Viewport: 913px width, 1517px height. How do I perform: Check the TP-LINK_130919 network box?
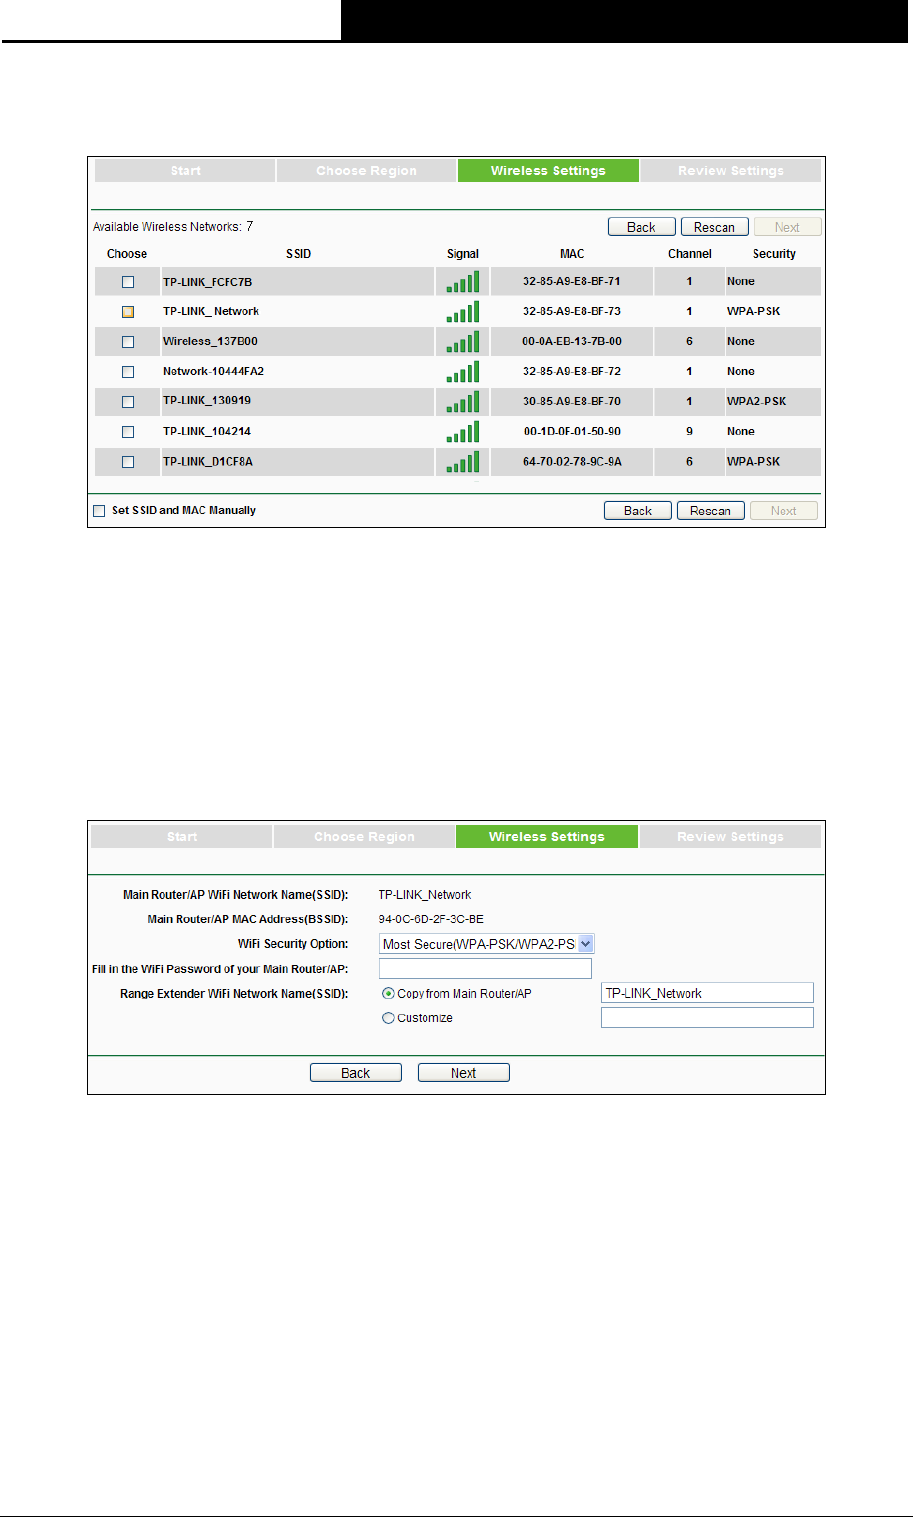[128, 402]
